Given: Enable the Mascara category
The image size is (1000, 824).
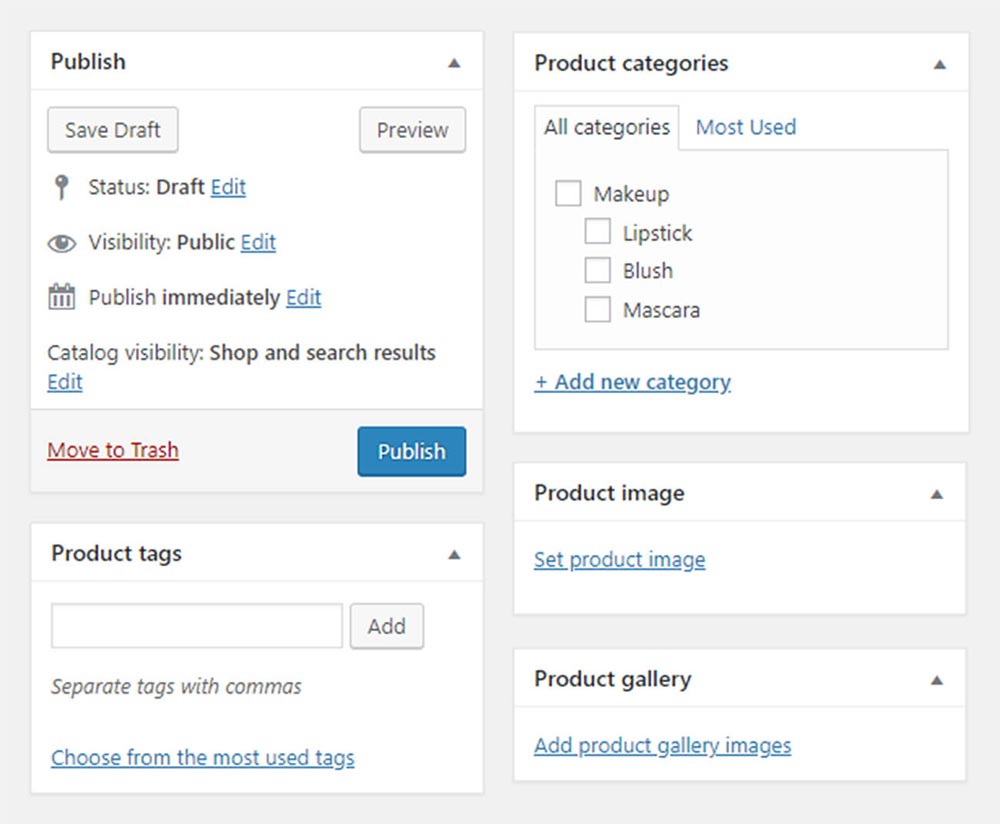Looking at the screenshot, I should pyautogui.click(x=598, y=309).
